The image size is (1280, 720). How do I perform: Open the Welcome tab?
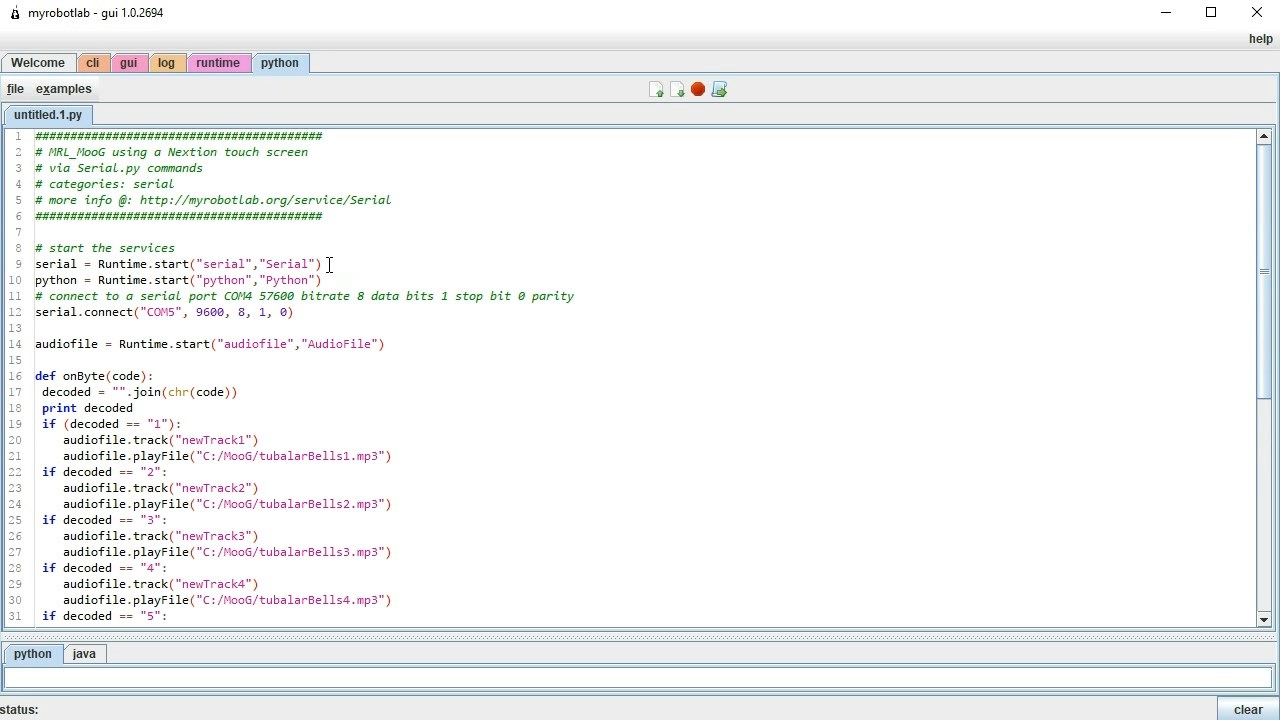(x=38, y=63)
